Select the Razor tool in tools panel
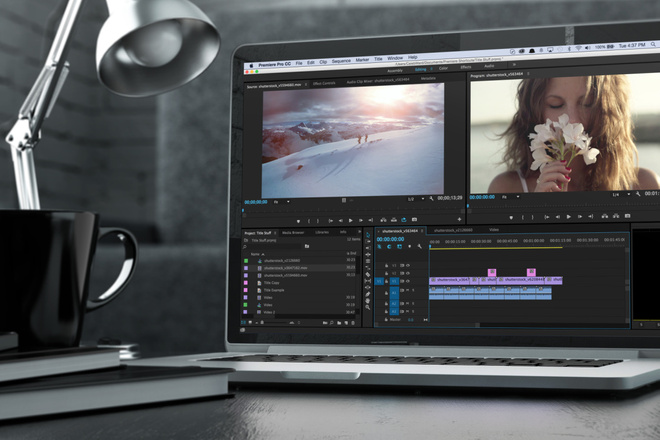Image resolution: width=660 pixels, height=440 pixels. [368, 274]
